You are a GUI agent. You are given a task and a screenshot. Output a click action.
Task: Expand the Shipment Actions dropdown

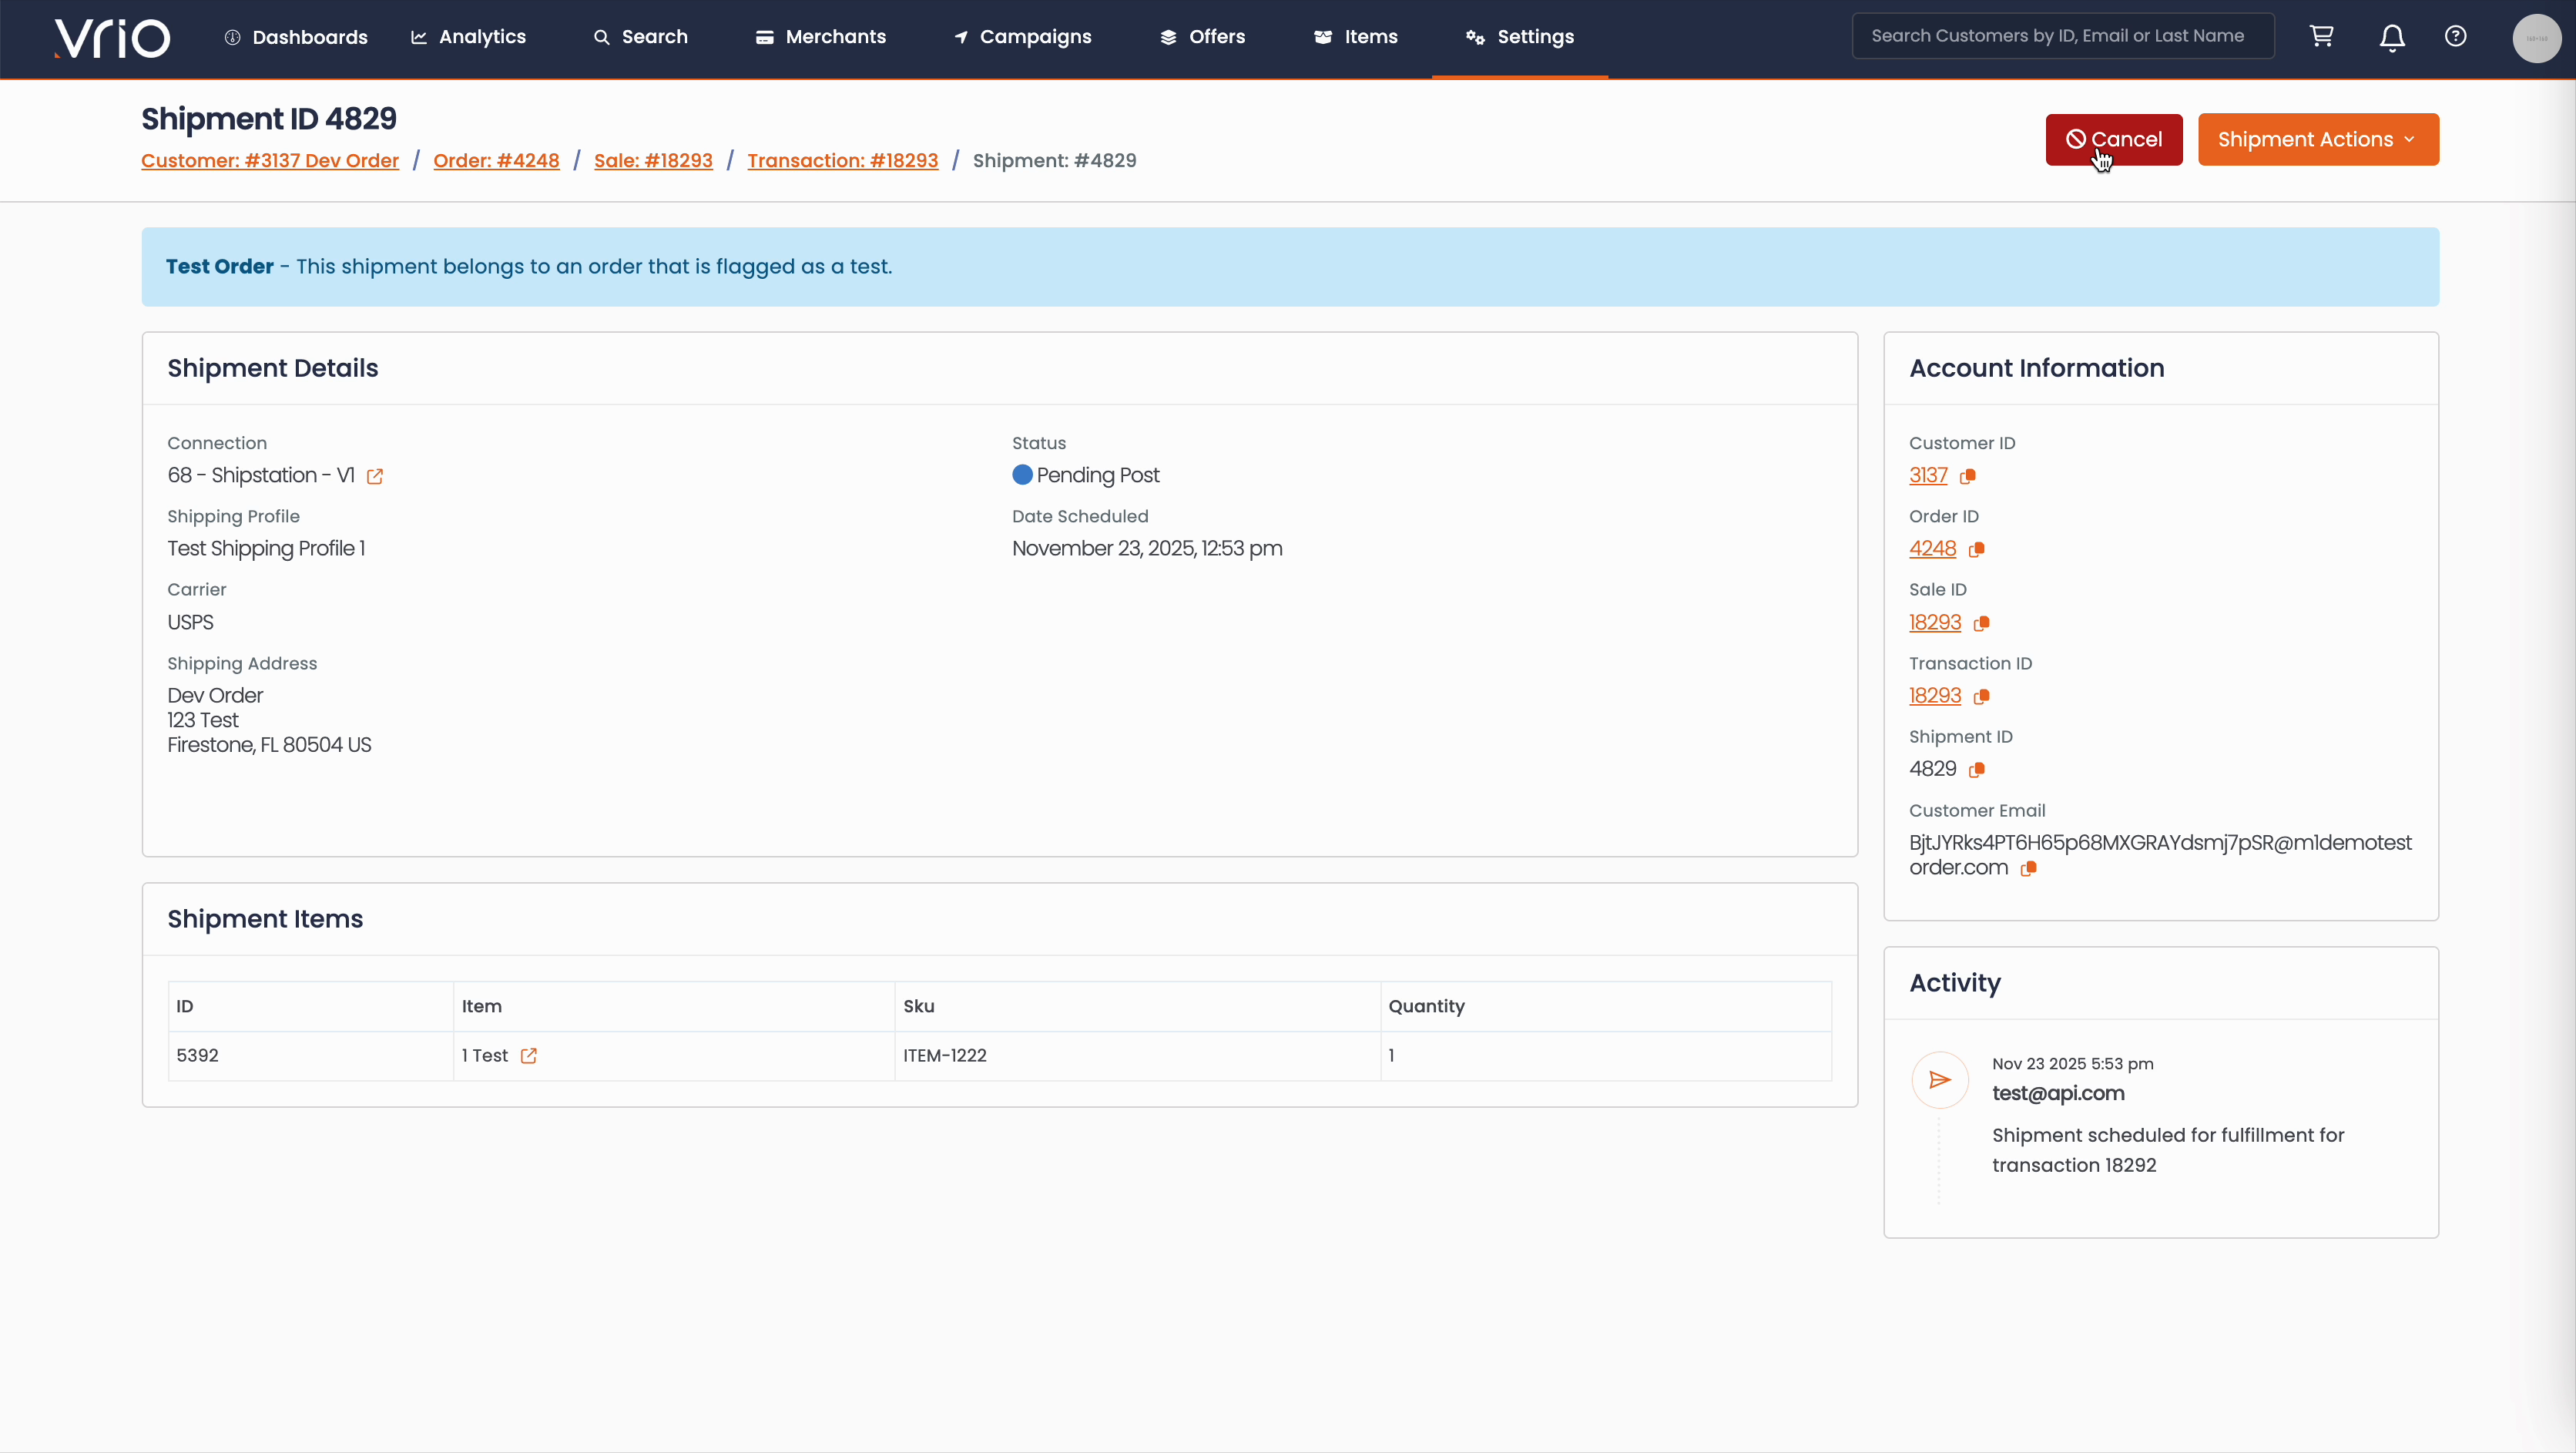tap(2317, 140)
